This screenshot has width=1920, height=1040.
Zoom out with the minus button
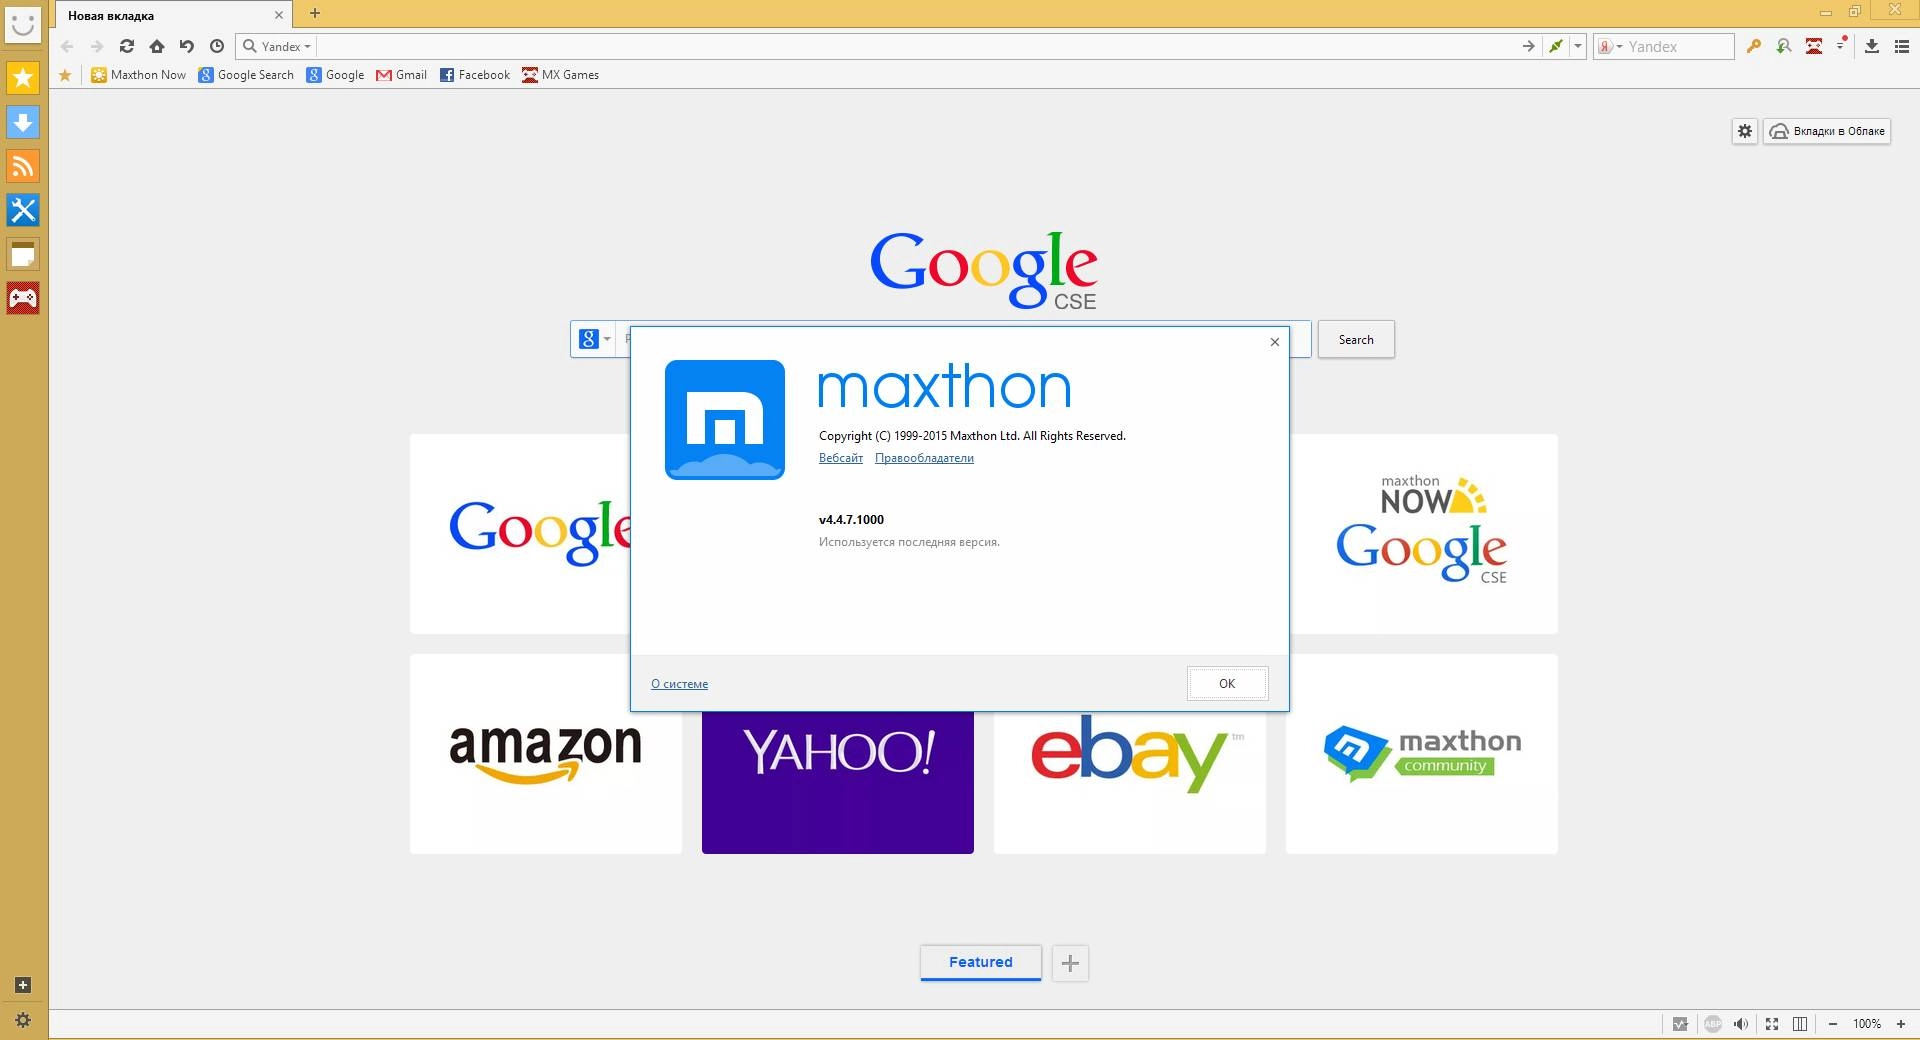coord(1833,1024)
